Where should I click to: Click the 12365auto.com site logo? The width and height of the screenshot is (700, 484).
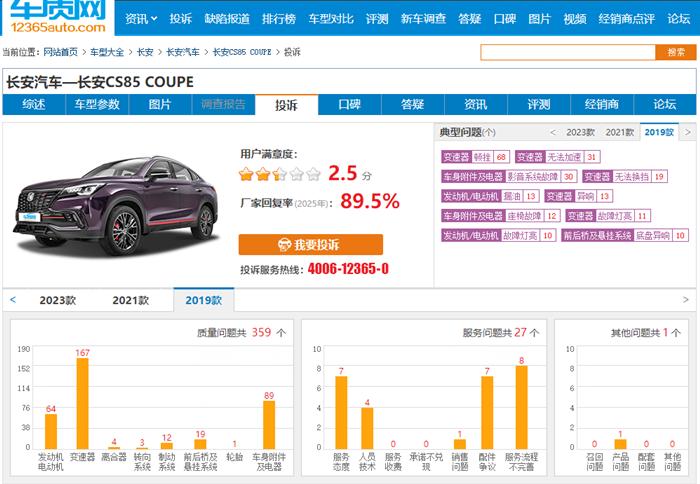click(58, 17)
